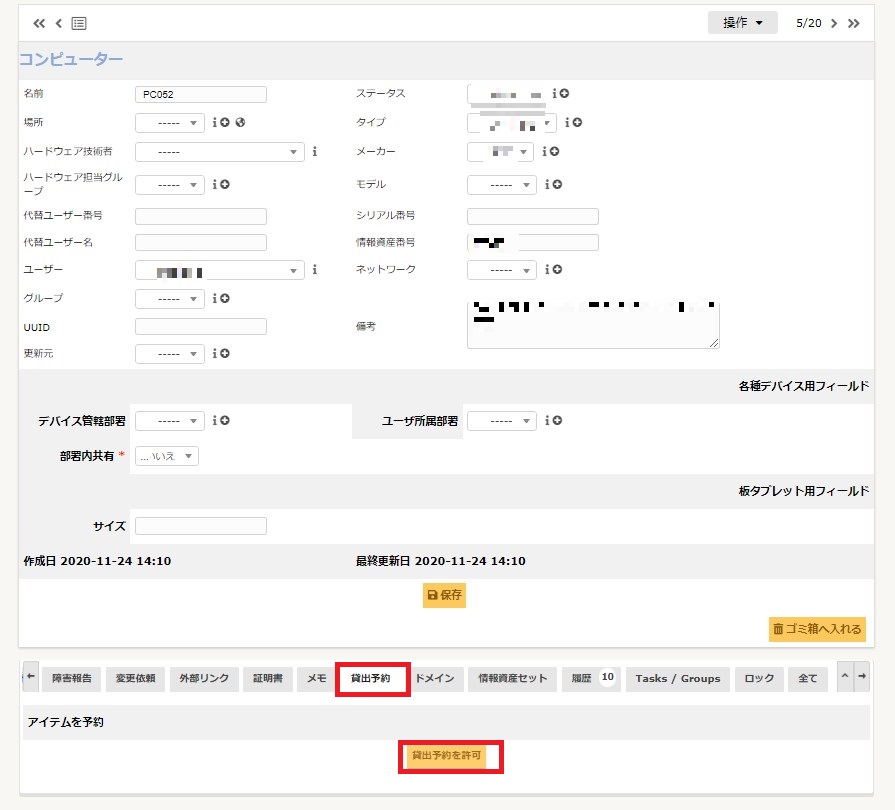Open the 部署内共有 dropdown
The height and width of the screenshot is (810, 895).
166,456
